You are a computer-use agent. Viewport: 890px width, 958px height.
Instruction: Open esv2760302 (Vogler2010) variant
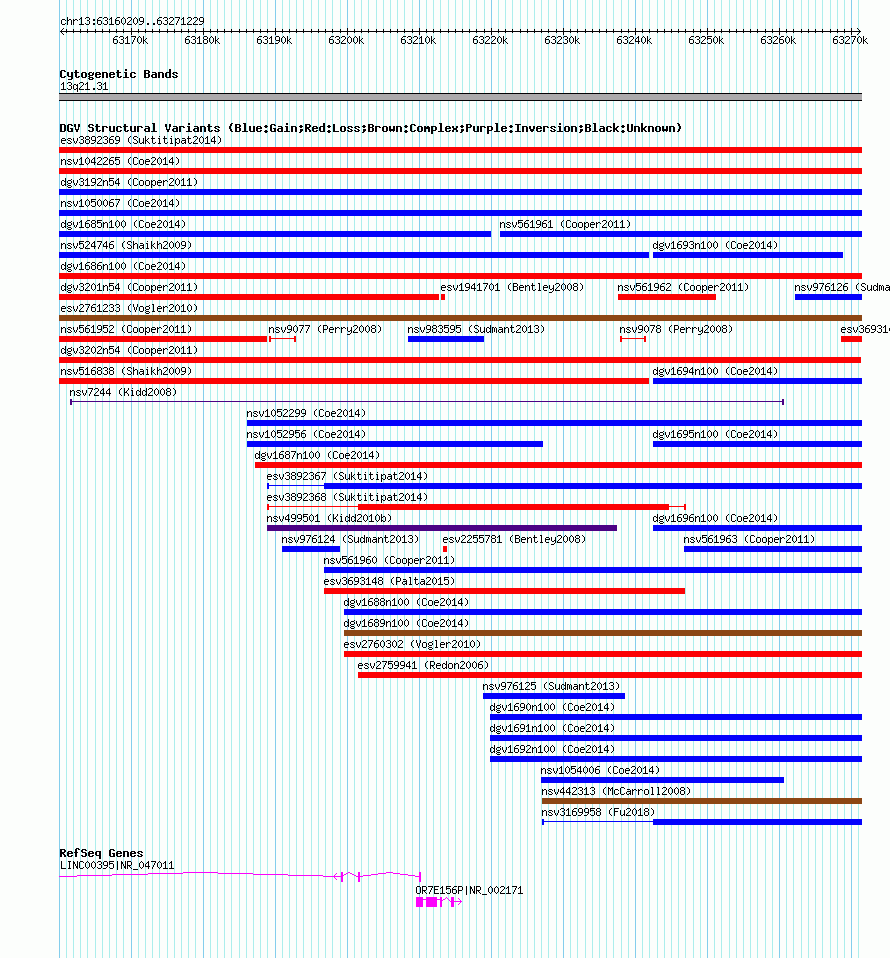click(412, 645)
